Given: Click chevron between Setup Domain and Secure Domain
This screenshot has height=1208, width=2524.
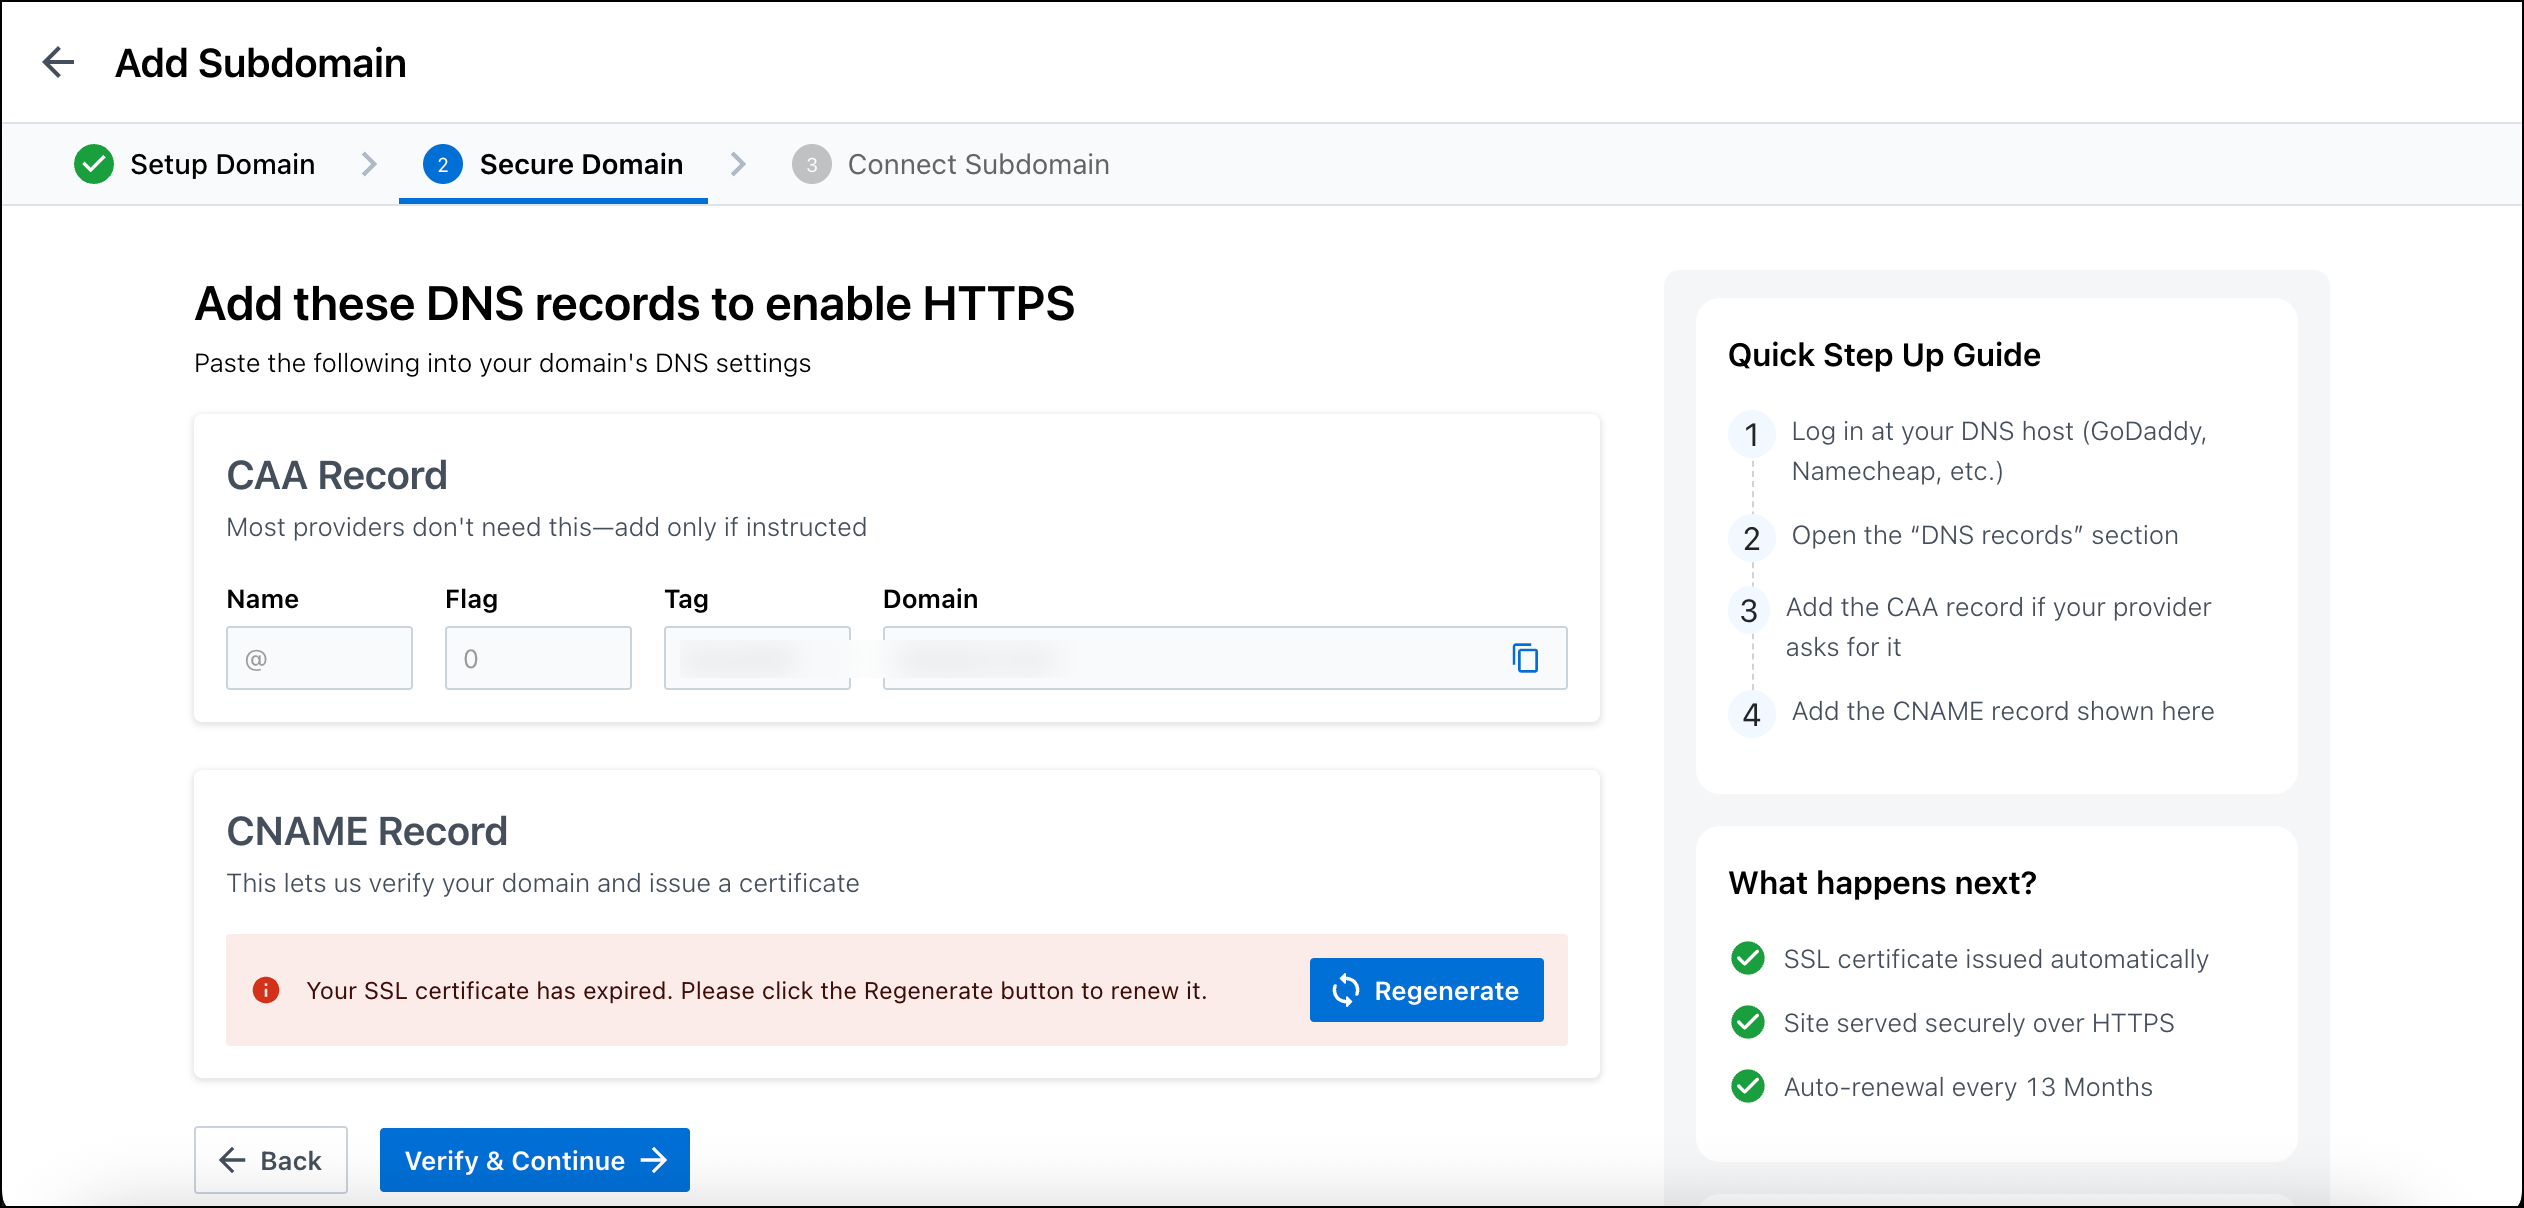Looking at the screenshot, I should click(x=370, y=164).
